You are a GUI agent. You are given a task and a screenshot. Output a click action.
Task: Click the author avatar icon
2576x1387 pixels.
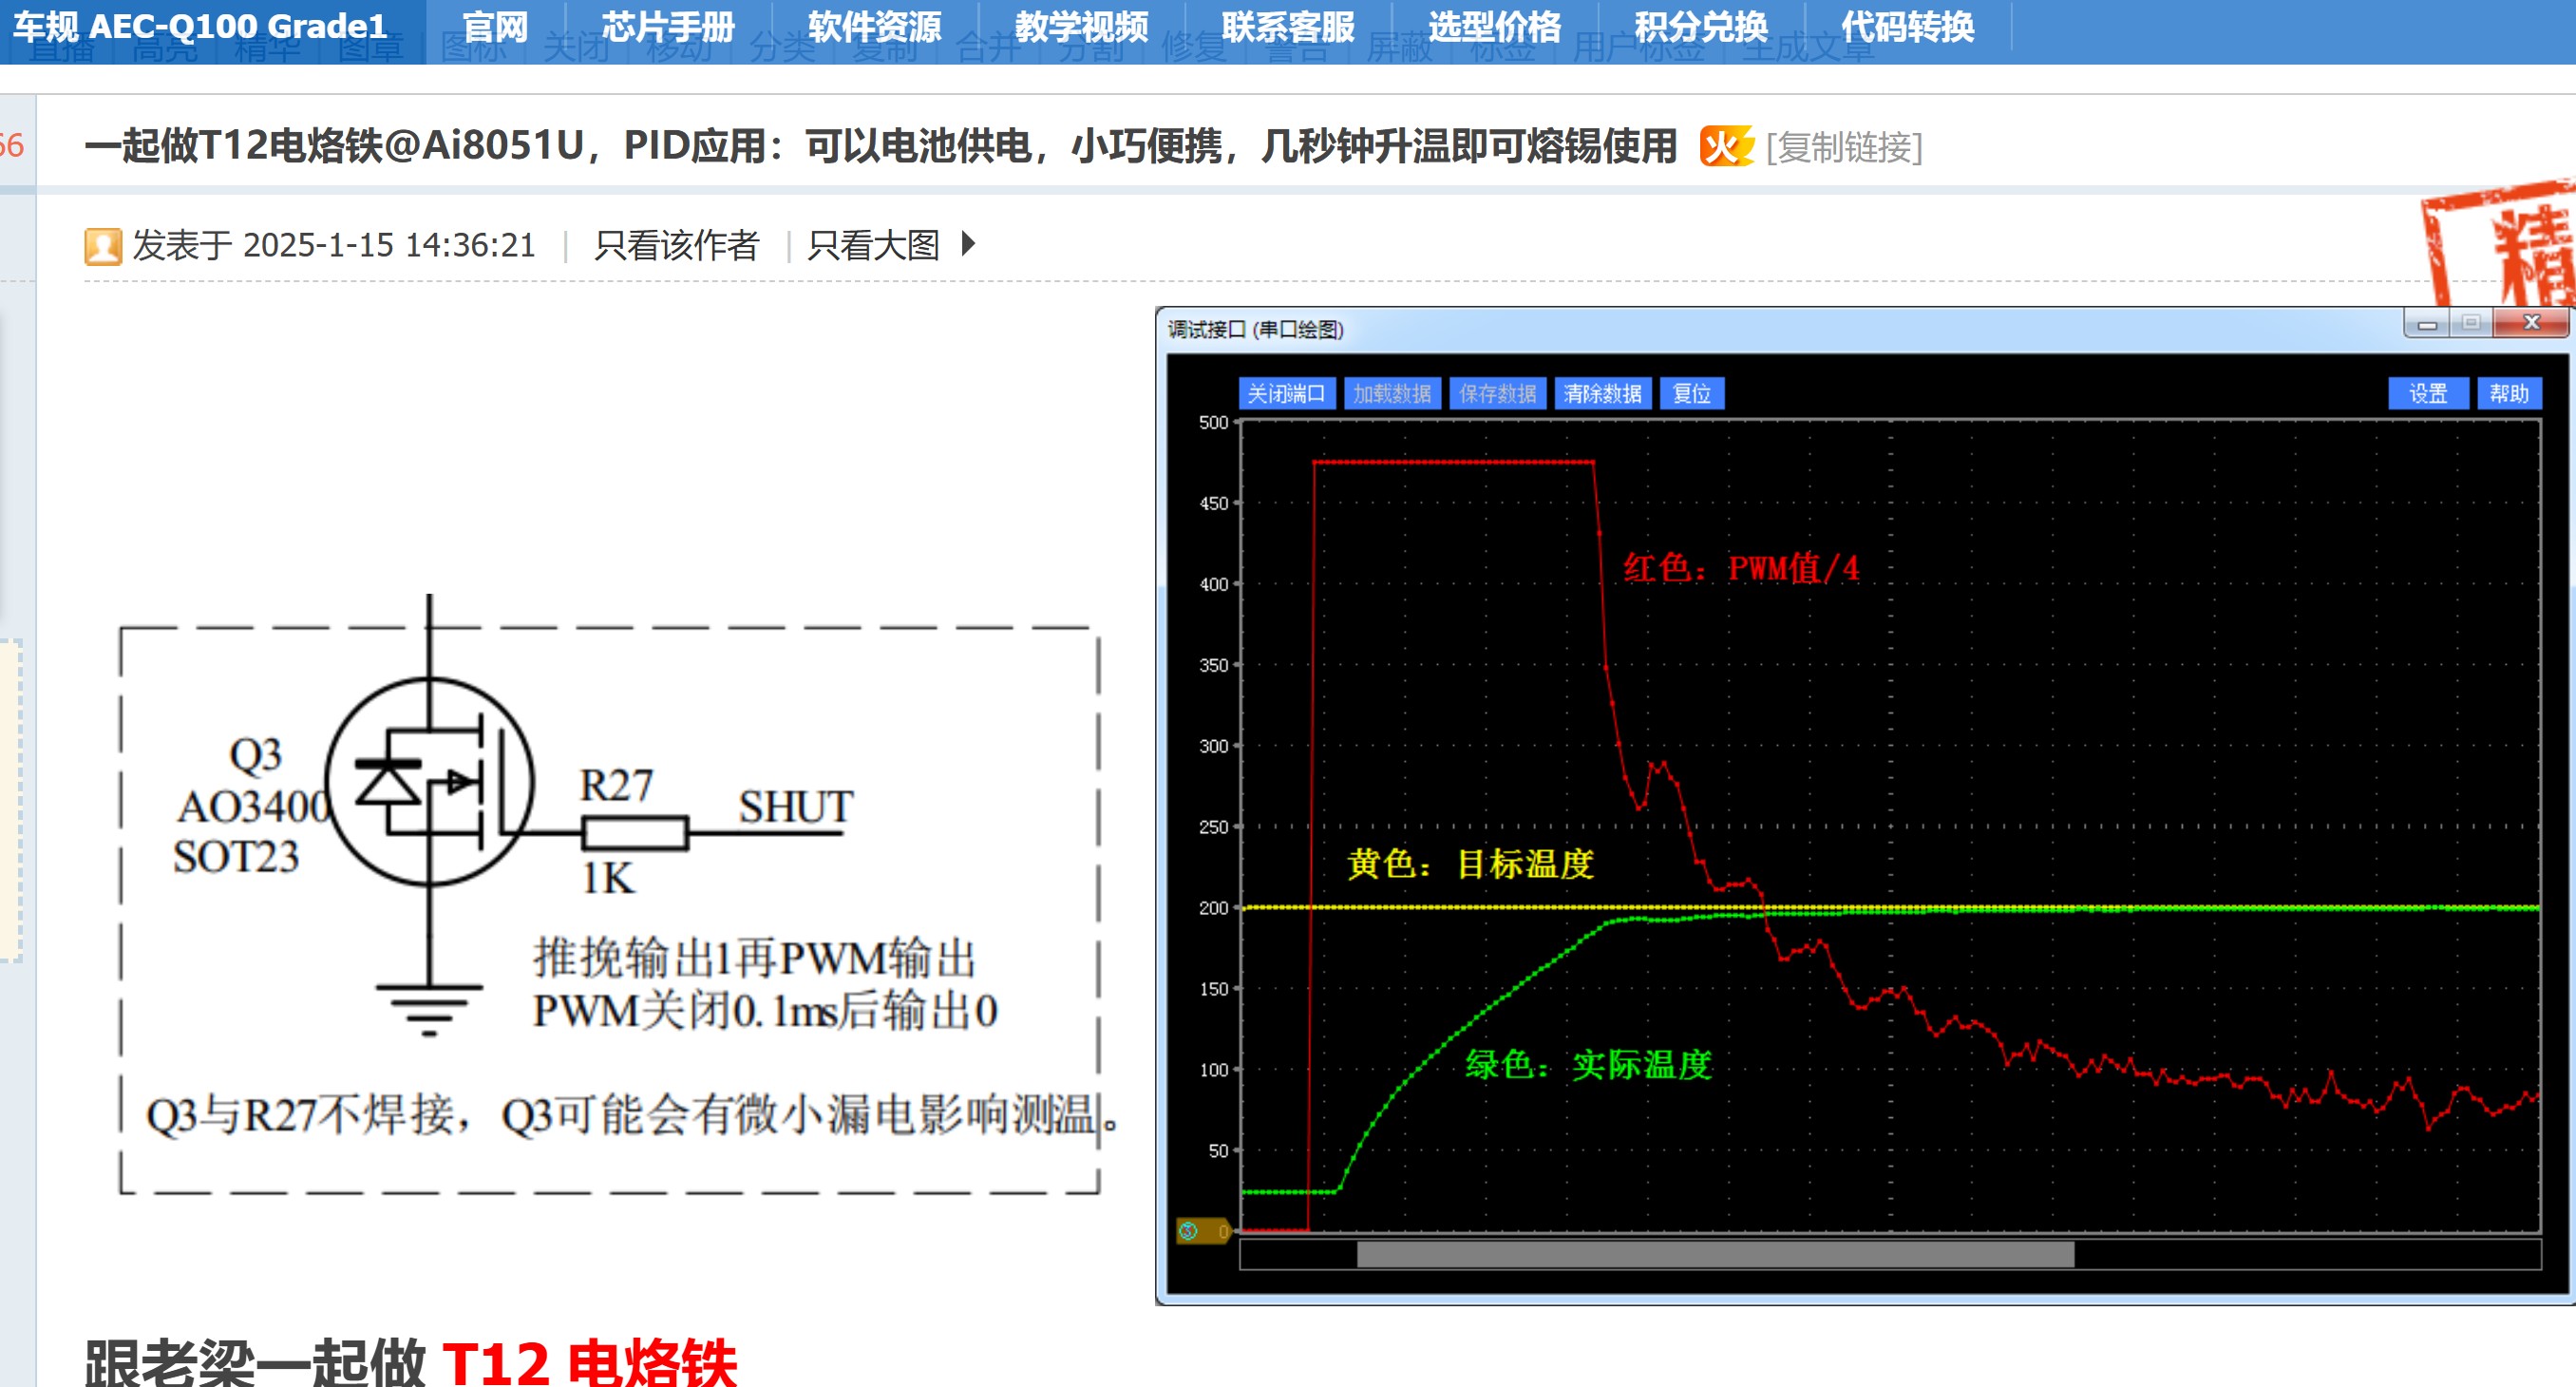pos(103,246)
